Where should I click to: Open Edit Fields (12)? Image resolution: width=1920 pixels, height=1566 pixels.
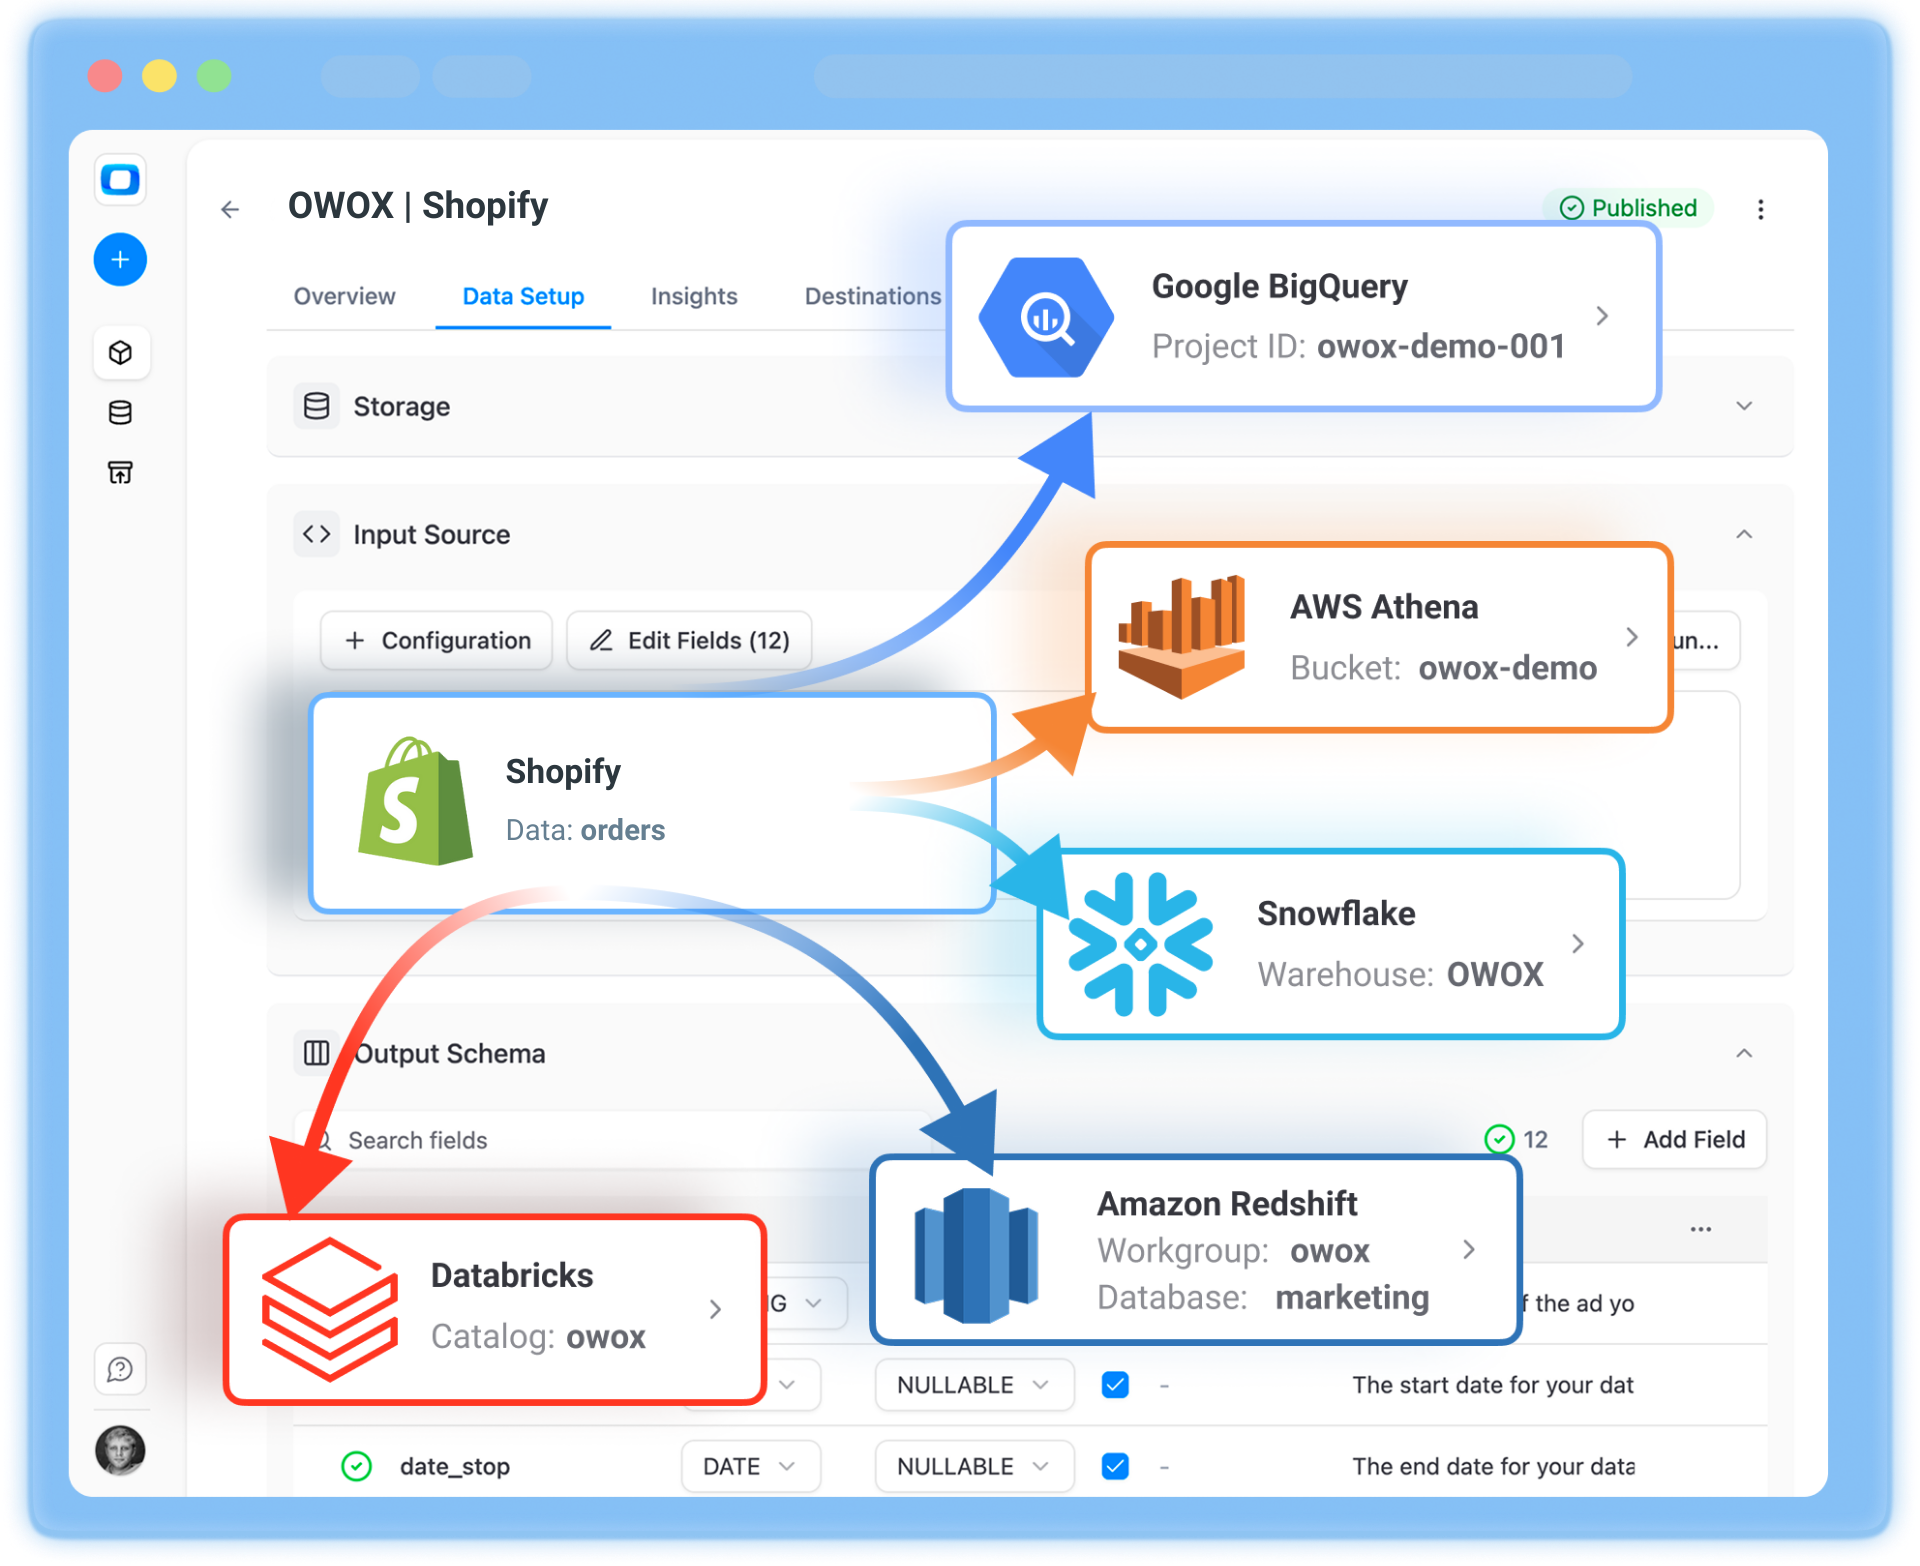click(x=688, y=640)
